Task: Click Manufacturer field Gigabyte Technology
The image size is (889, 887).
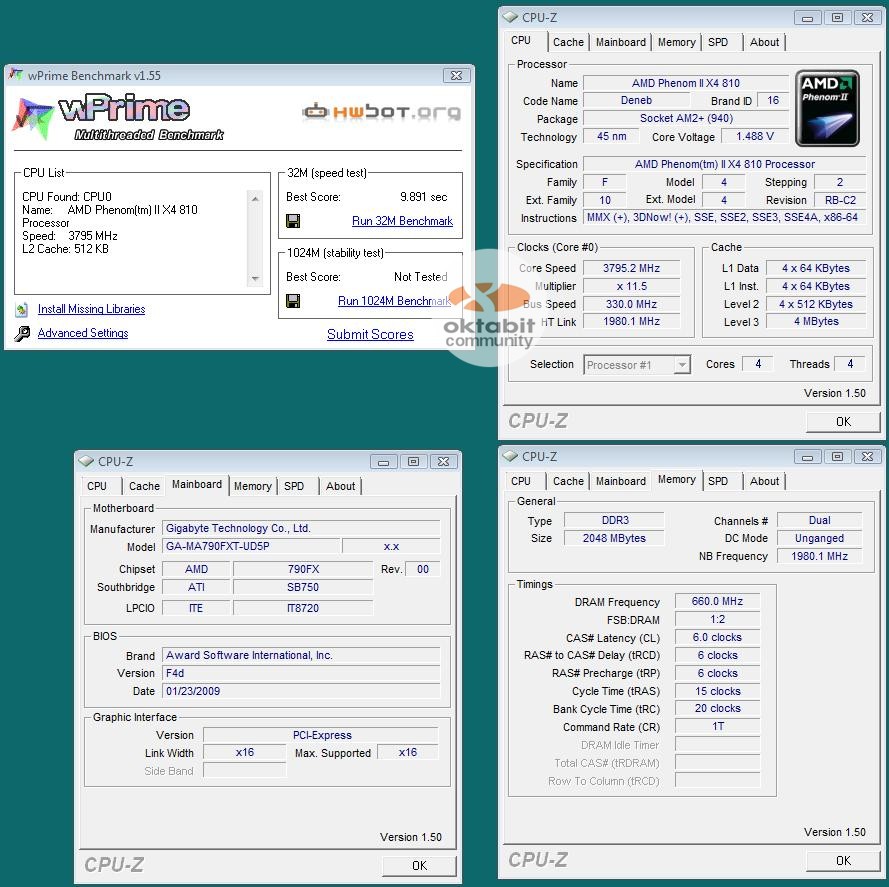Action: pos(300,528)
